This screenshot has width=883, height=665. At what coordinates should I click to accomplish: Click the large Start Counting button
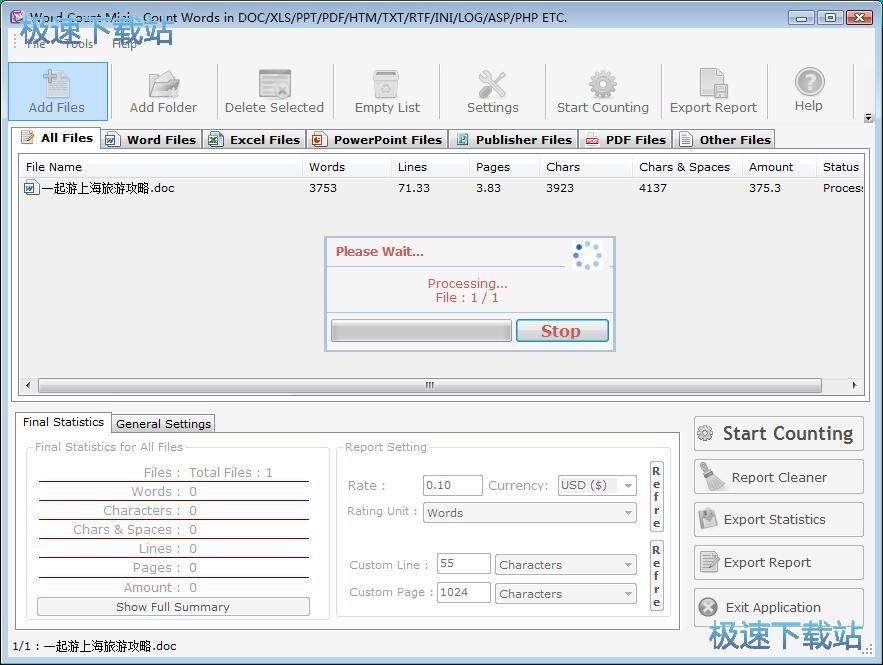pyautogui.click(x=778, y=434)
